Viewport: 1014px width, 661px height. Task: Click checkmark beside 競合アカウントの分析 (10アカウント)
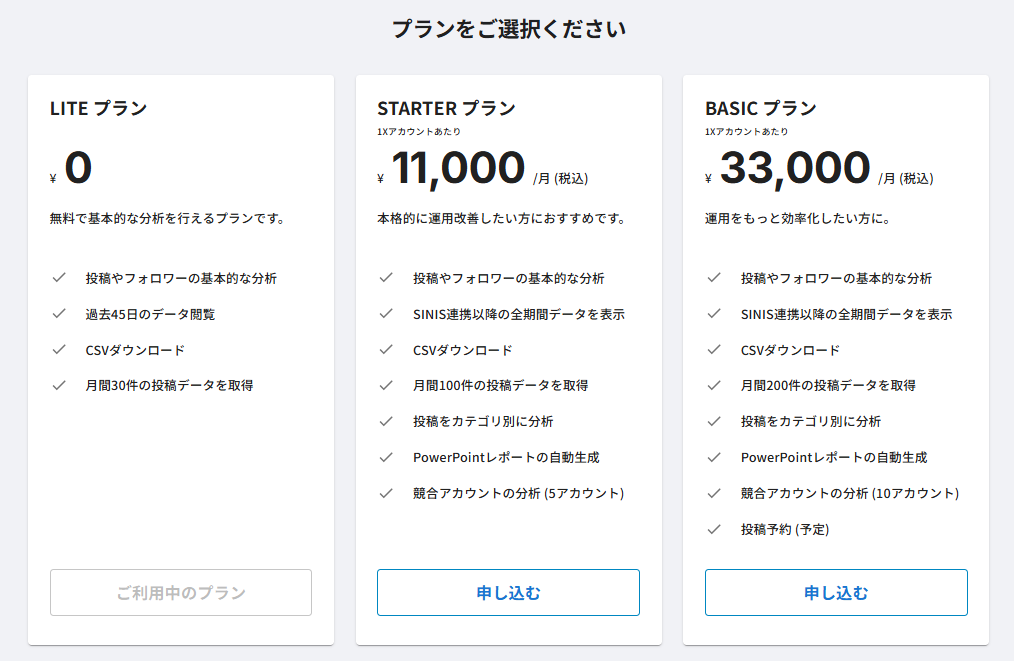(x=714, y=493)
